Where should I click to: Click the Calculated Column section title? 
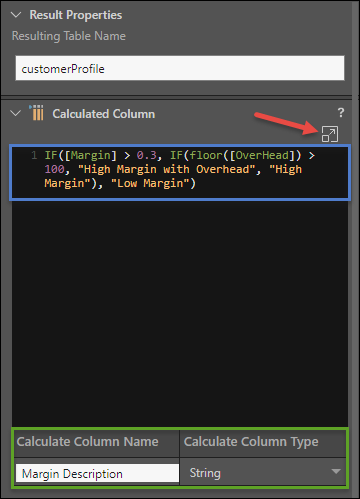click(x=104, y=114)
